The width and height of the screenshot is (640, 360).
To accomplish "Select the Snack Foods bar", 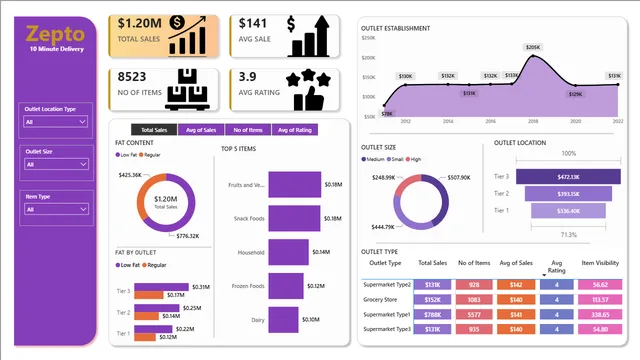I will 294,218.
